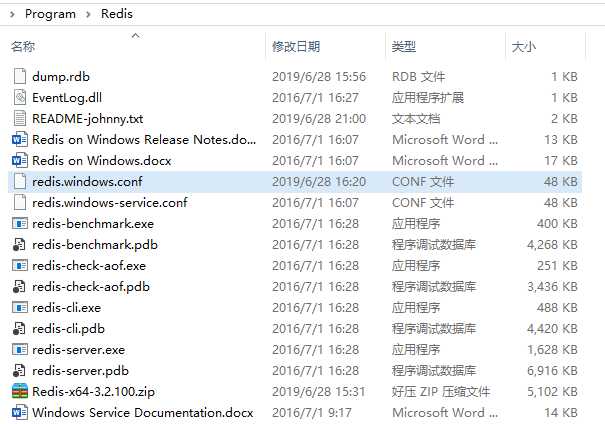The image size is (605, 424).
Task: Select the file name redis-server.exe
Action: pyautogui.click(x=79, y=350)
